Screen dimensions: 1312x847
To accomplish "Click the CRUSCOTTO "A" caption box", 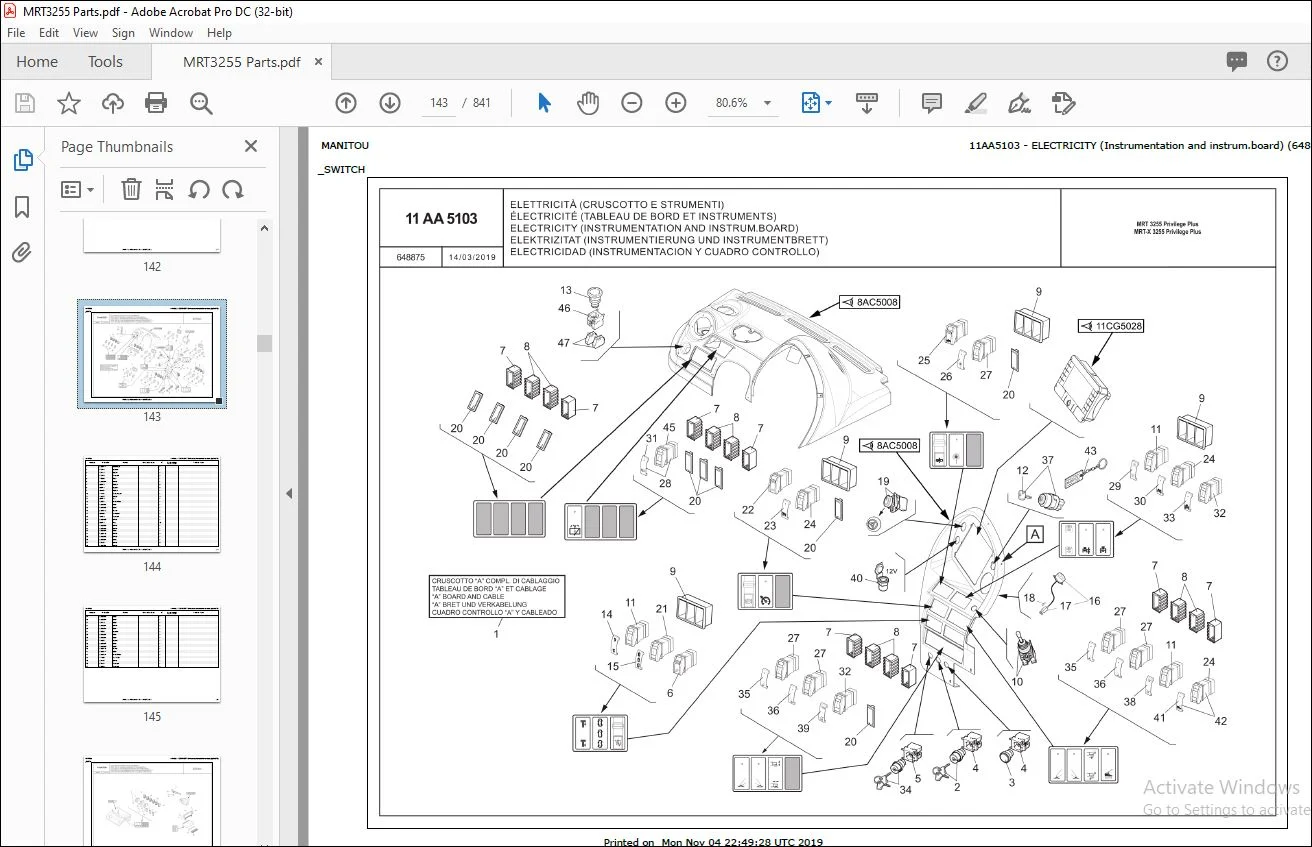I will [x=496, y=596].
